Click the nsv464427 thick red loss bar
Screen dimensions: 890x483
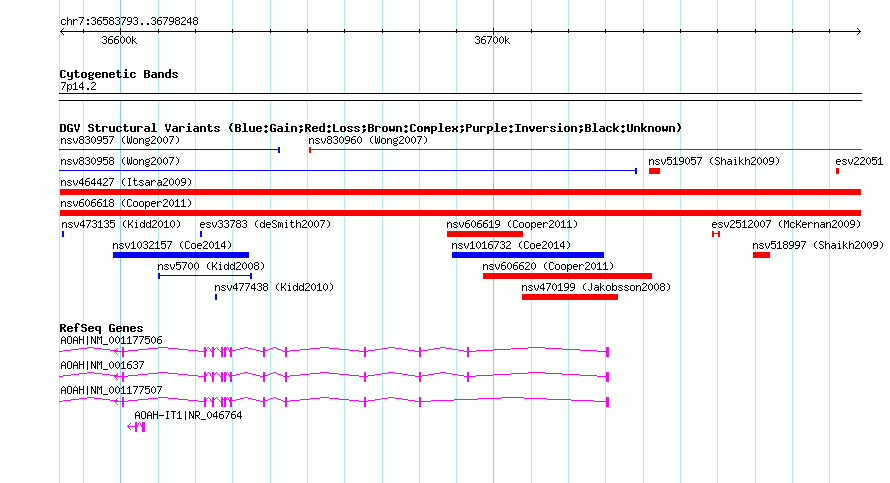(x=460, y=192)
